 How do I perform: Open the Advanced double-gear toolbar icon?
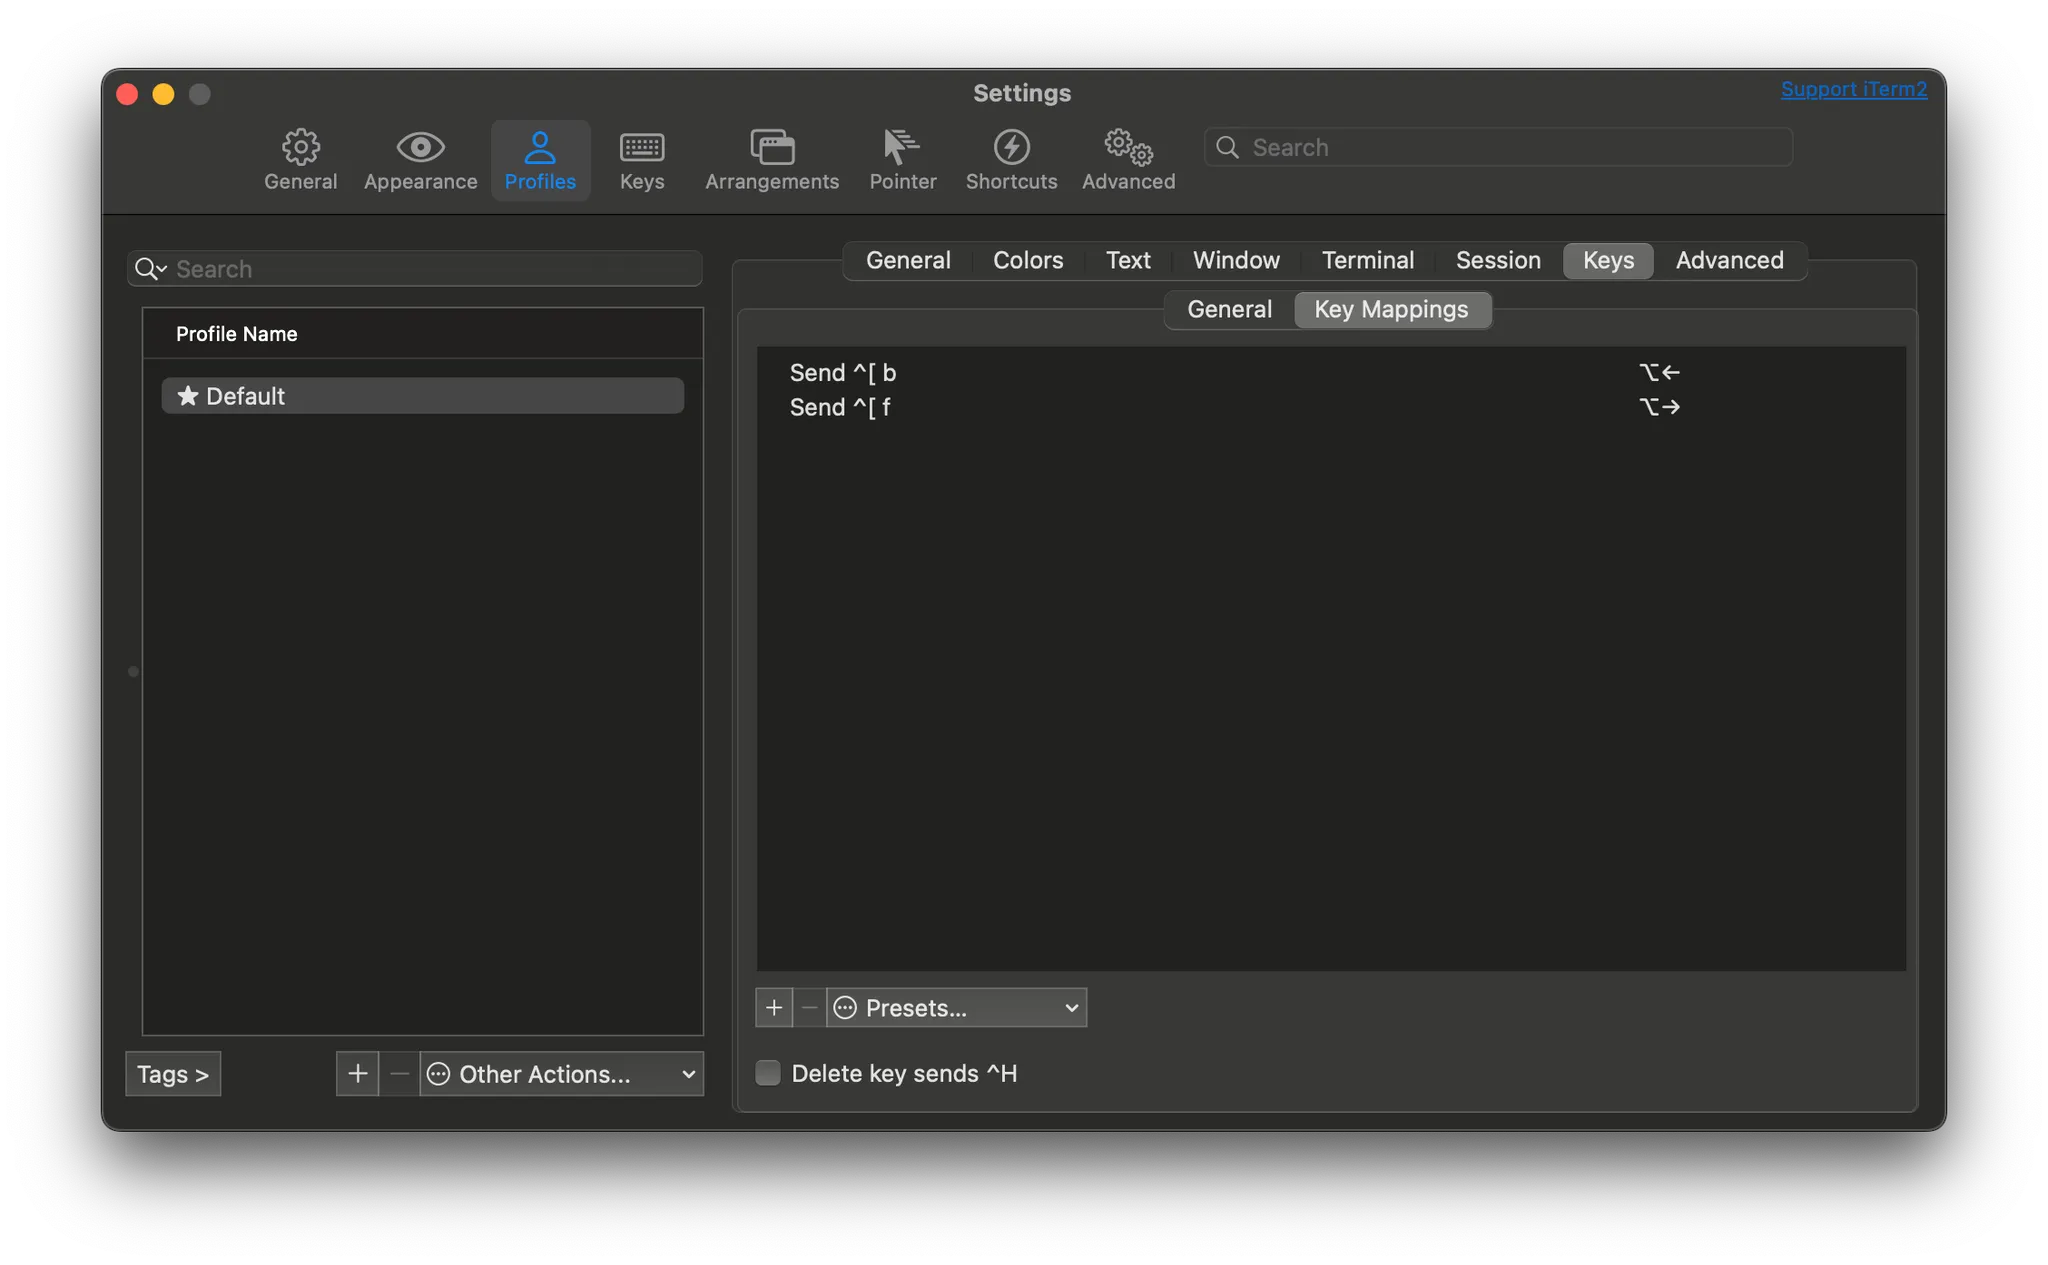pyautogui.click(x=1128, y=148)
